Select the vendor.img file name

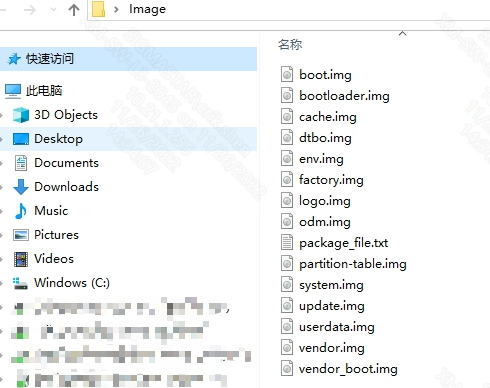click(332, 348)
